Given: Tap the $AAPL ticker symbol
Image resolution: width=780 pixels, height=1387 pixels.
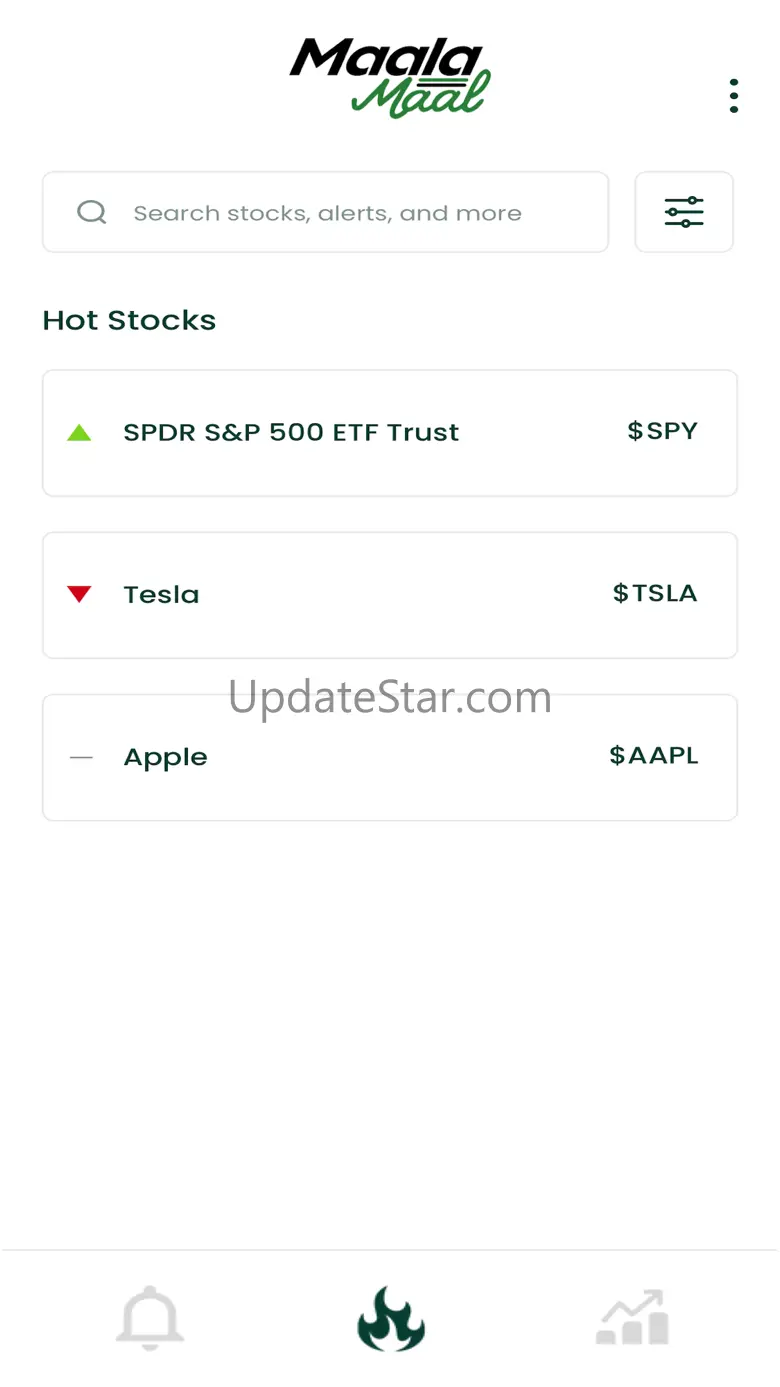Looking at the screenshot, I should tap(654, 756).
